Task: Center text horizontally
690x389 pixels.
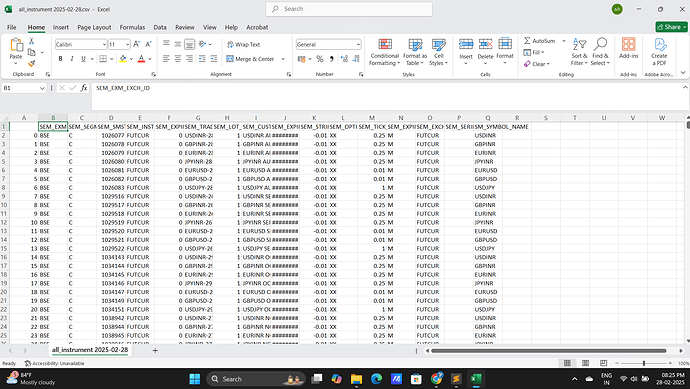Action: click(178, 59)
